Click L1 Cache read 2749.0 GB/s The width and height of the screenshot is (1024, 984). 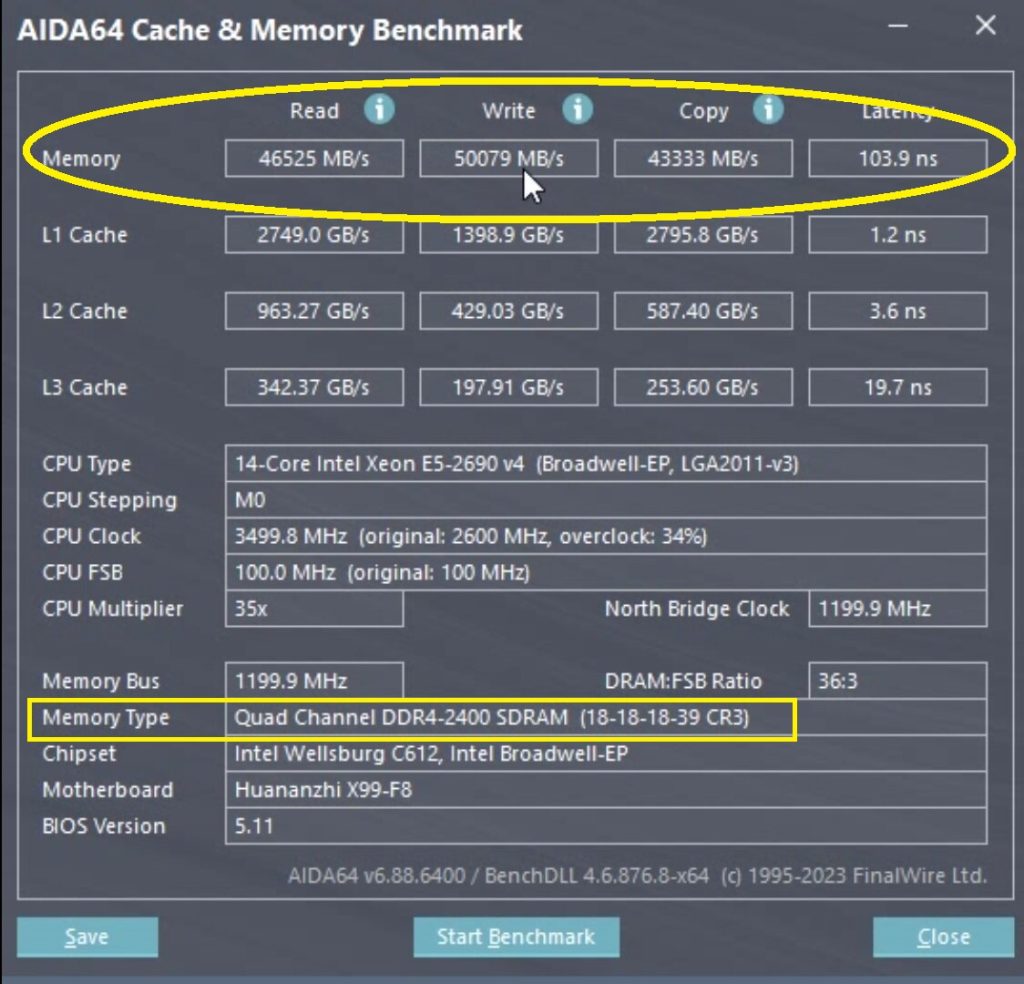(x=314, y=235)
